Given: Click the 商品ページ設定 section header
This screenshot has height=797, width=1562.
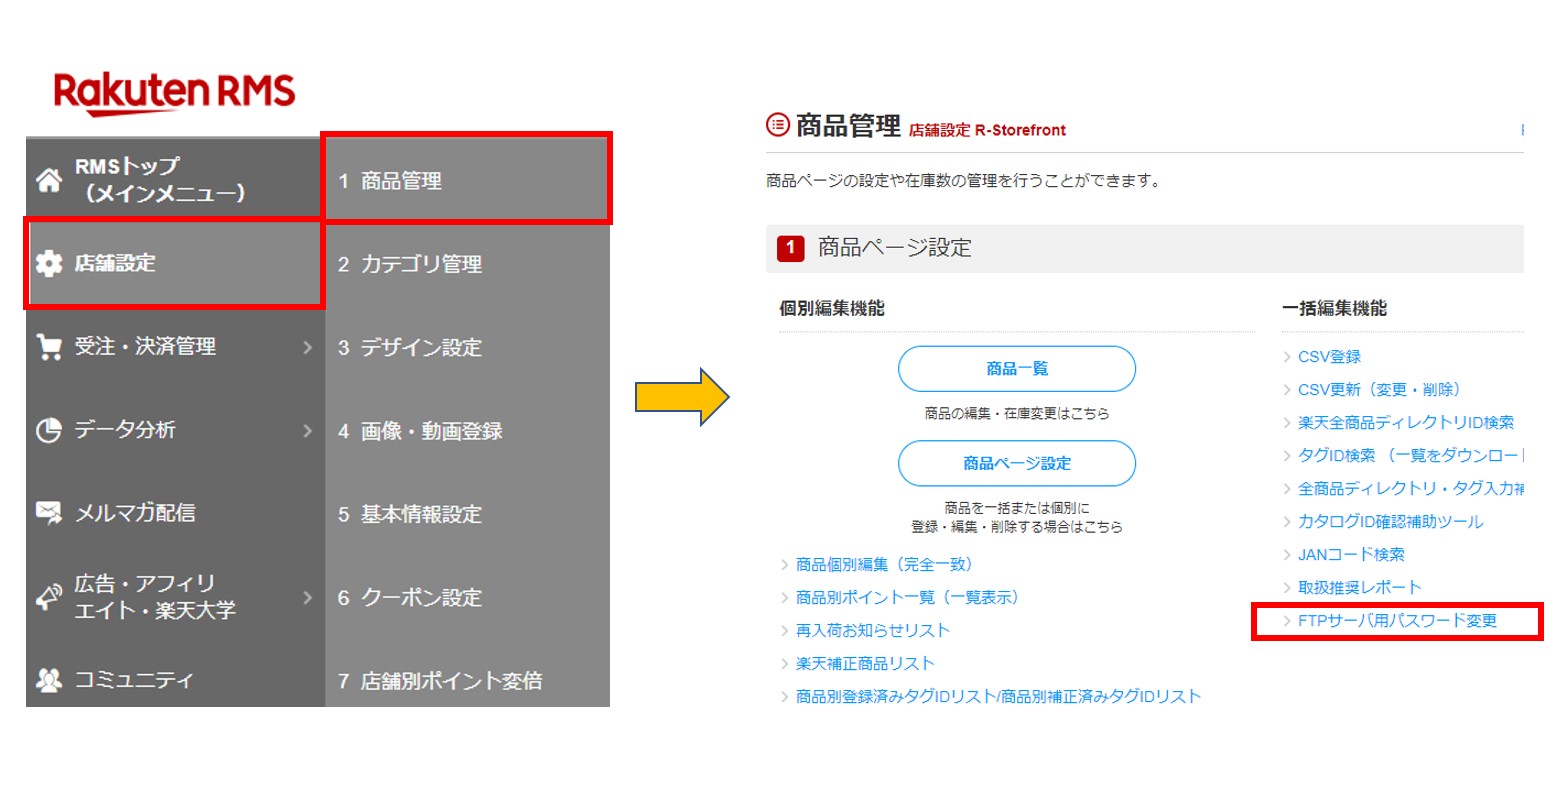Looking at the screenshot, I should coord(1144,248).
